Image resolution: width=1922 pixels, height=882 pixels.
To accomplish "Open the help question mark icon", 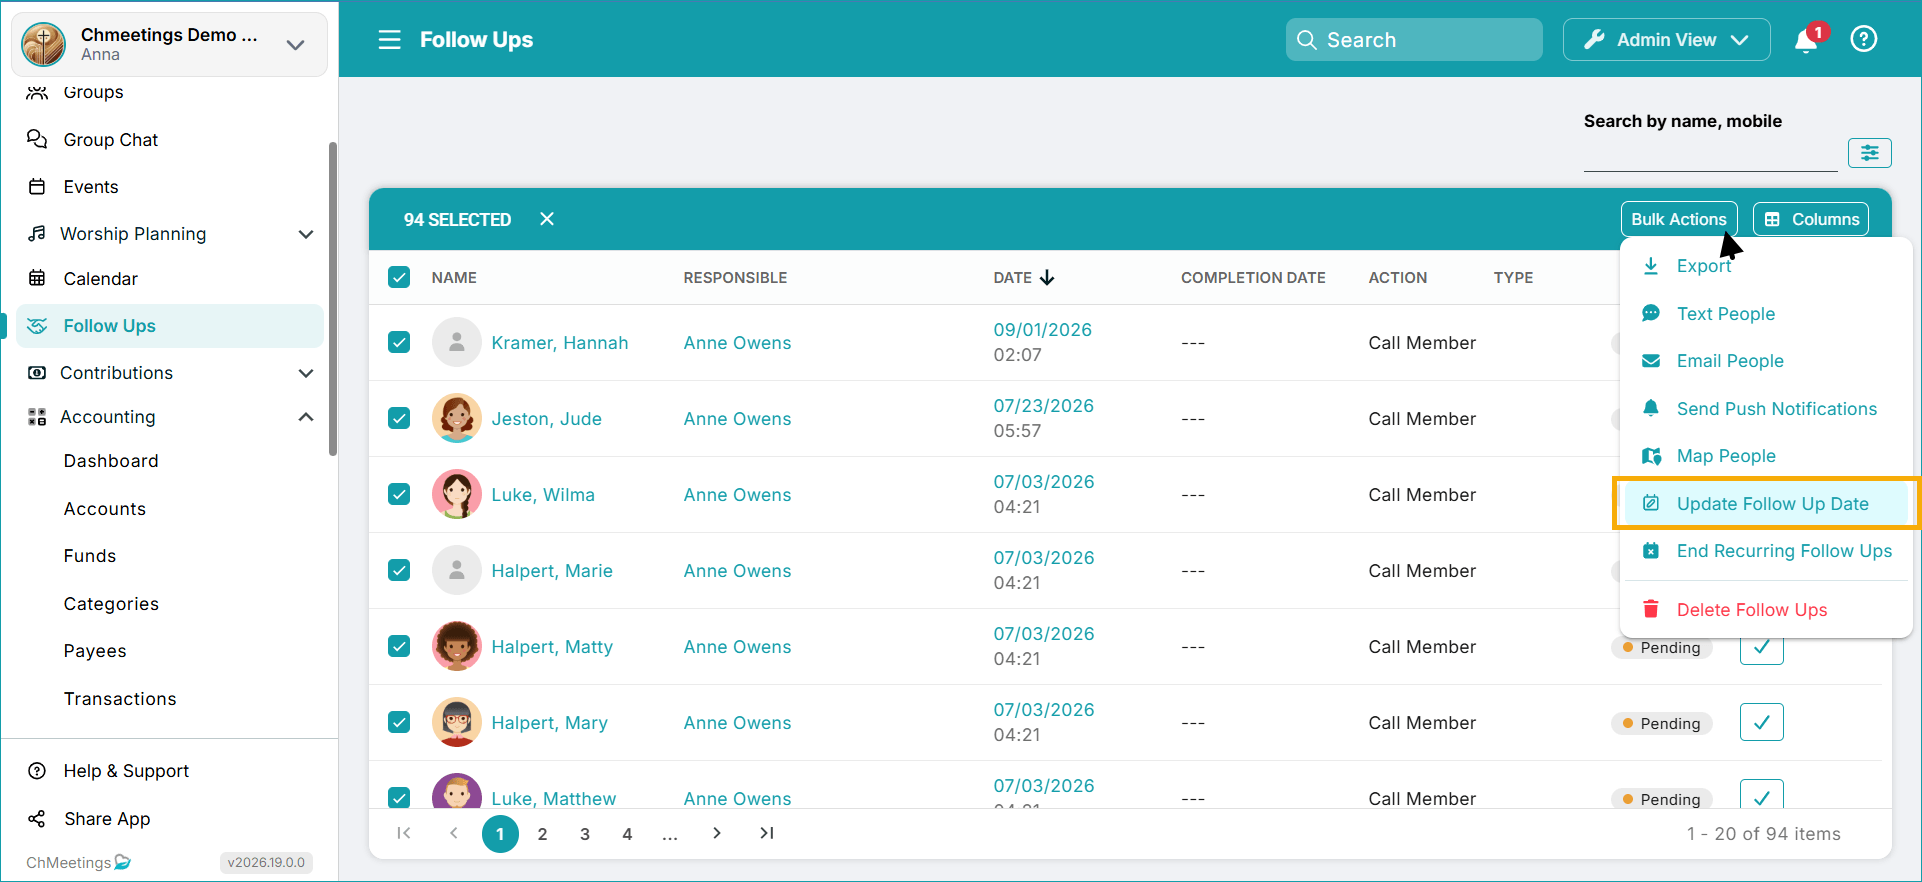I will (x=1864, y=40).
